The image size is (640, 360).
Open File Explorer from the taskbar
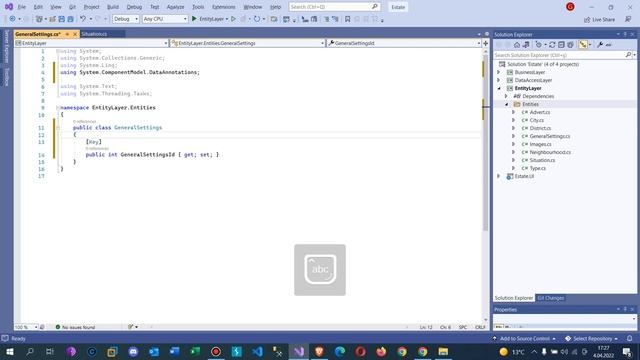[443, 351]
